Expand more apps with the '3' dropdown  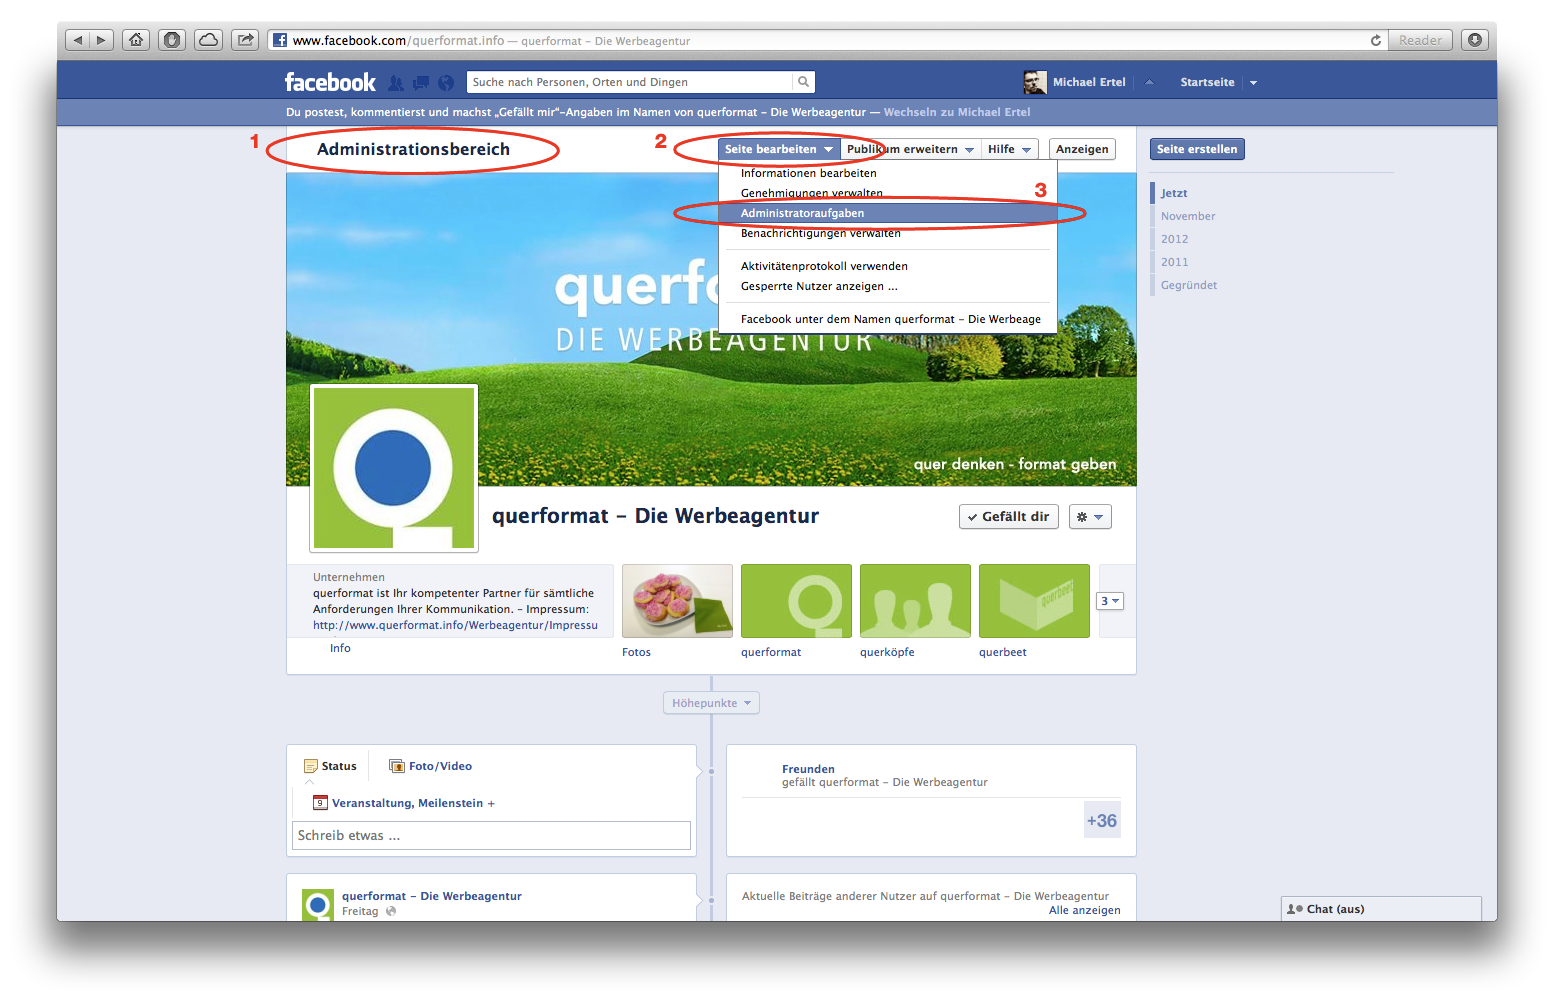coord(1110,601)
